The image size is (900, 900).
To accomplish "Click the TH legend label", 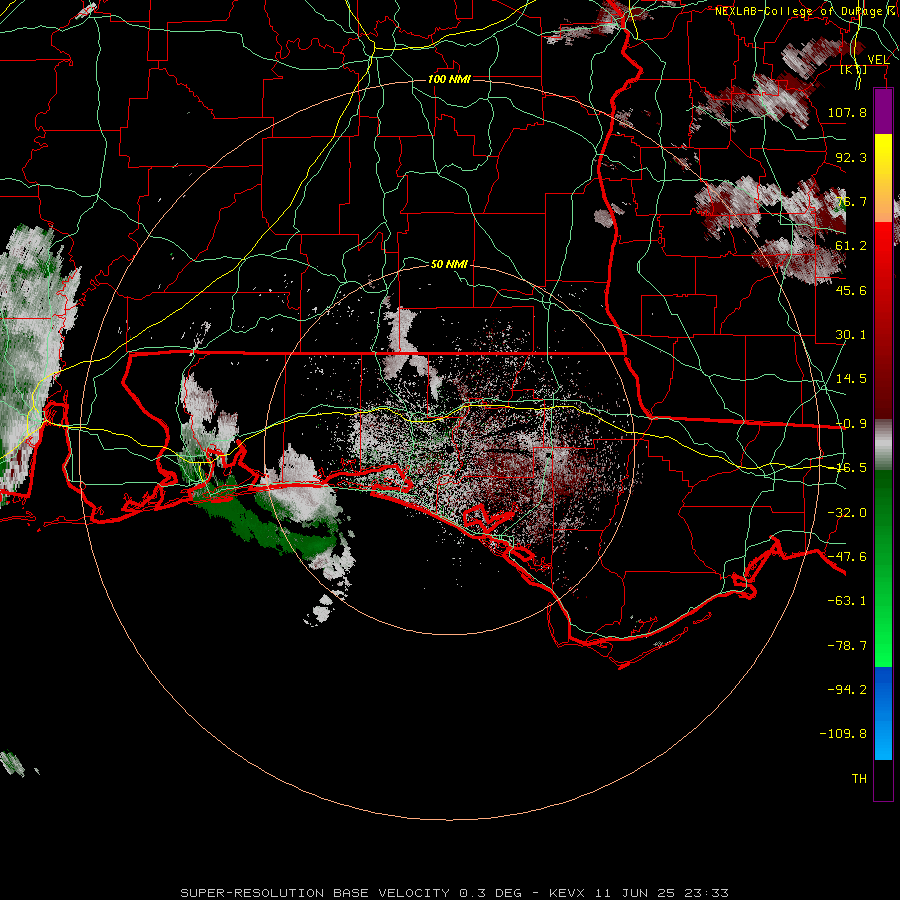I will 859,779.
